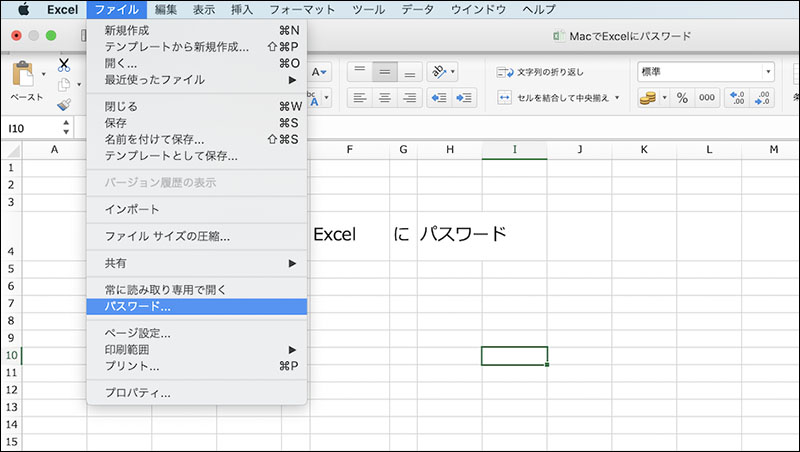Open the Copy options dropdown arrow

coord(79,84)
